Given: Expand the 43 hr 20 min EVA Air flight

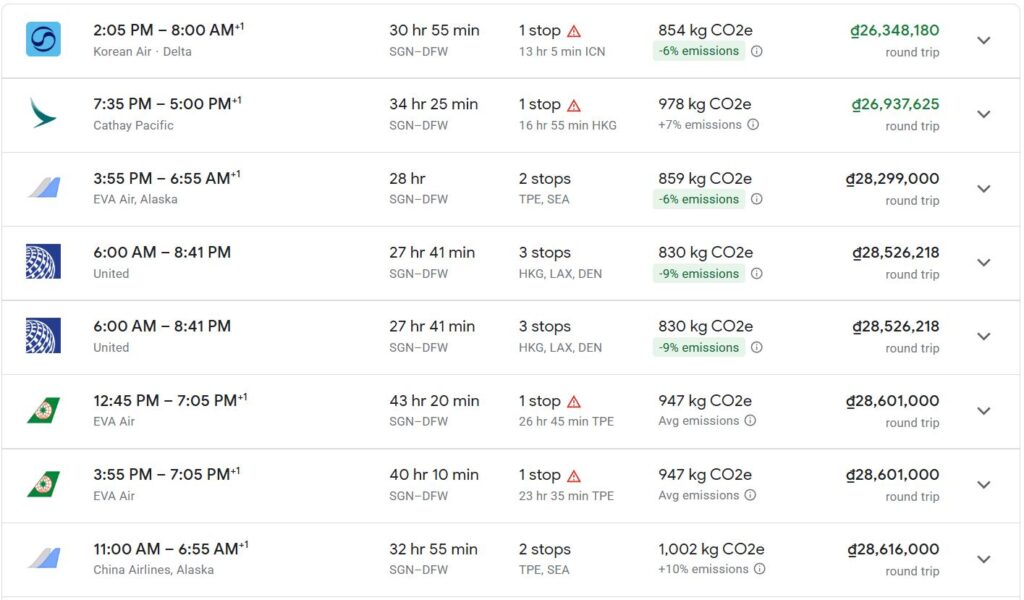Looking at the screenshot, I should [983, 410].
